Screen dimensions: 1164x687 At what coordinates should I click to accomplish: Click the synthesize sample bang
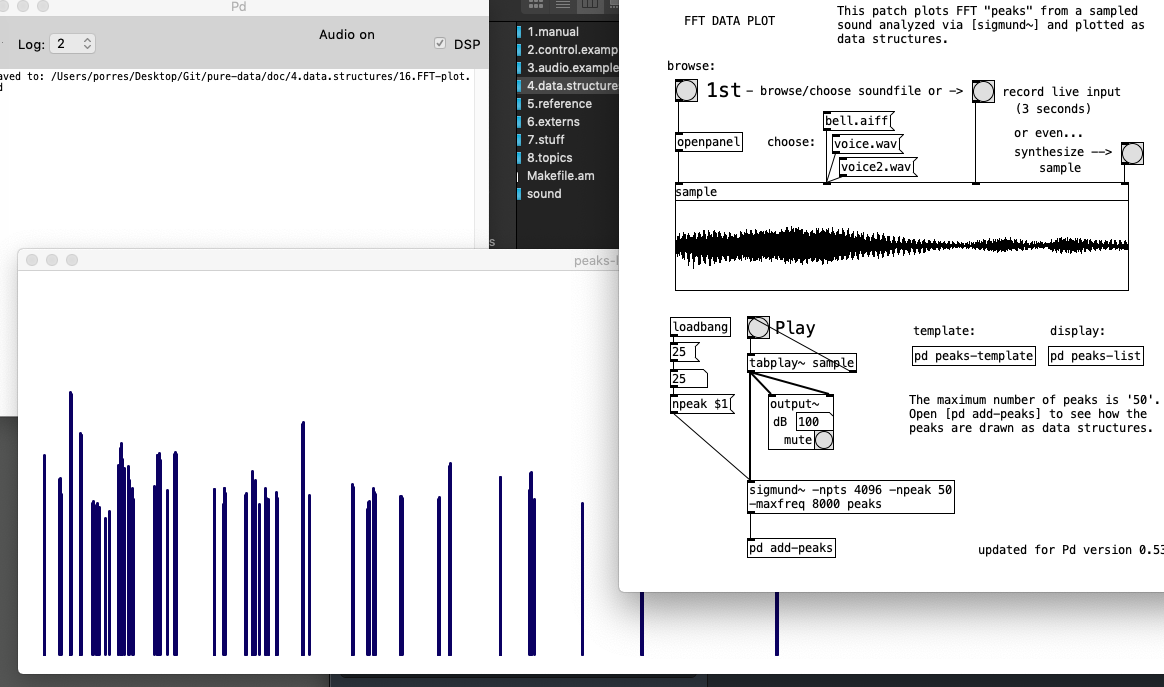tap(1132, 153)
